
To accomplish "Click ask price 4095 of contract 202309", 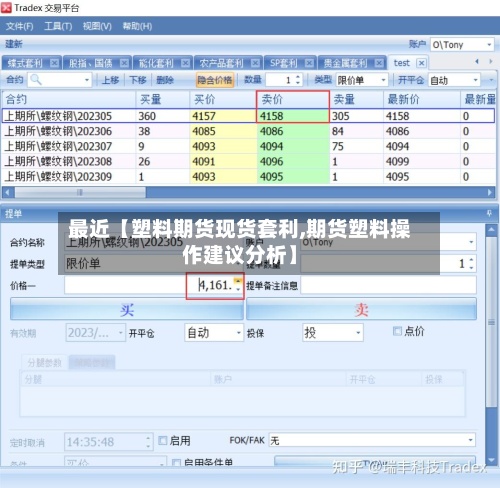I will 293,176.
